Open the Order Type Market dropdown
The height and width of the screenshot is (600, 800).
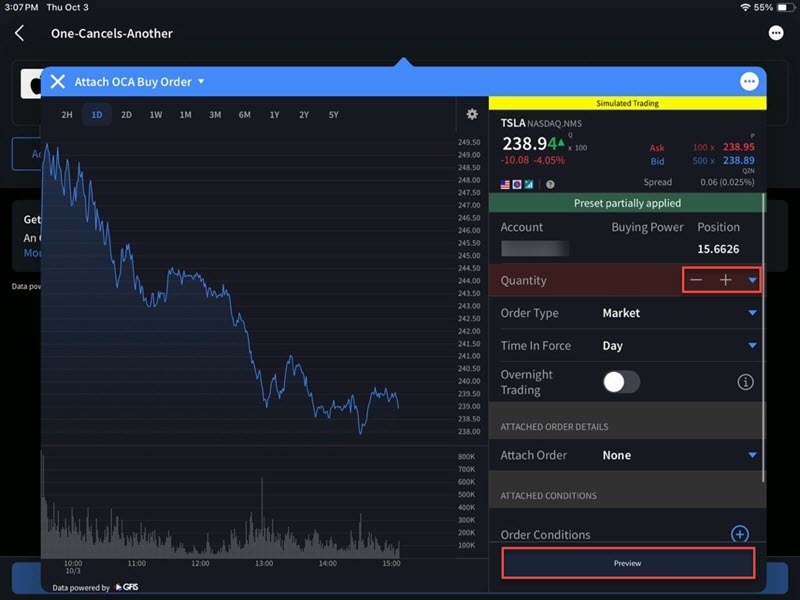pyautogui.click(x=753, y=313)
